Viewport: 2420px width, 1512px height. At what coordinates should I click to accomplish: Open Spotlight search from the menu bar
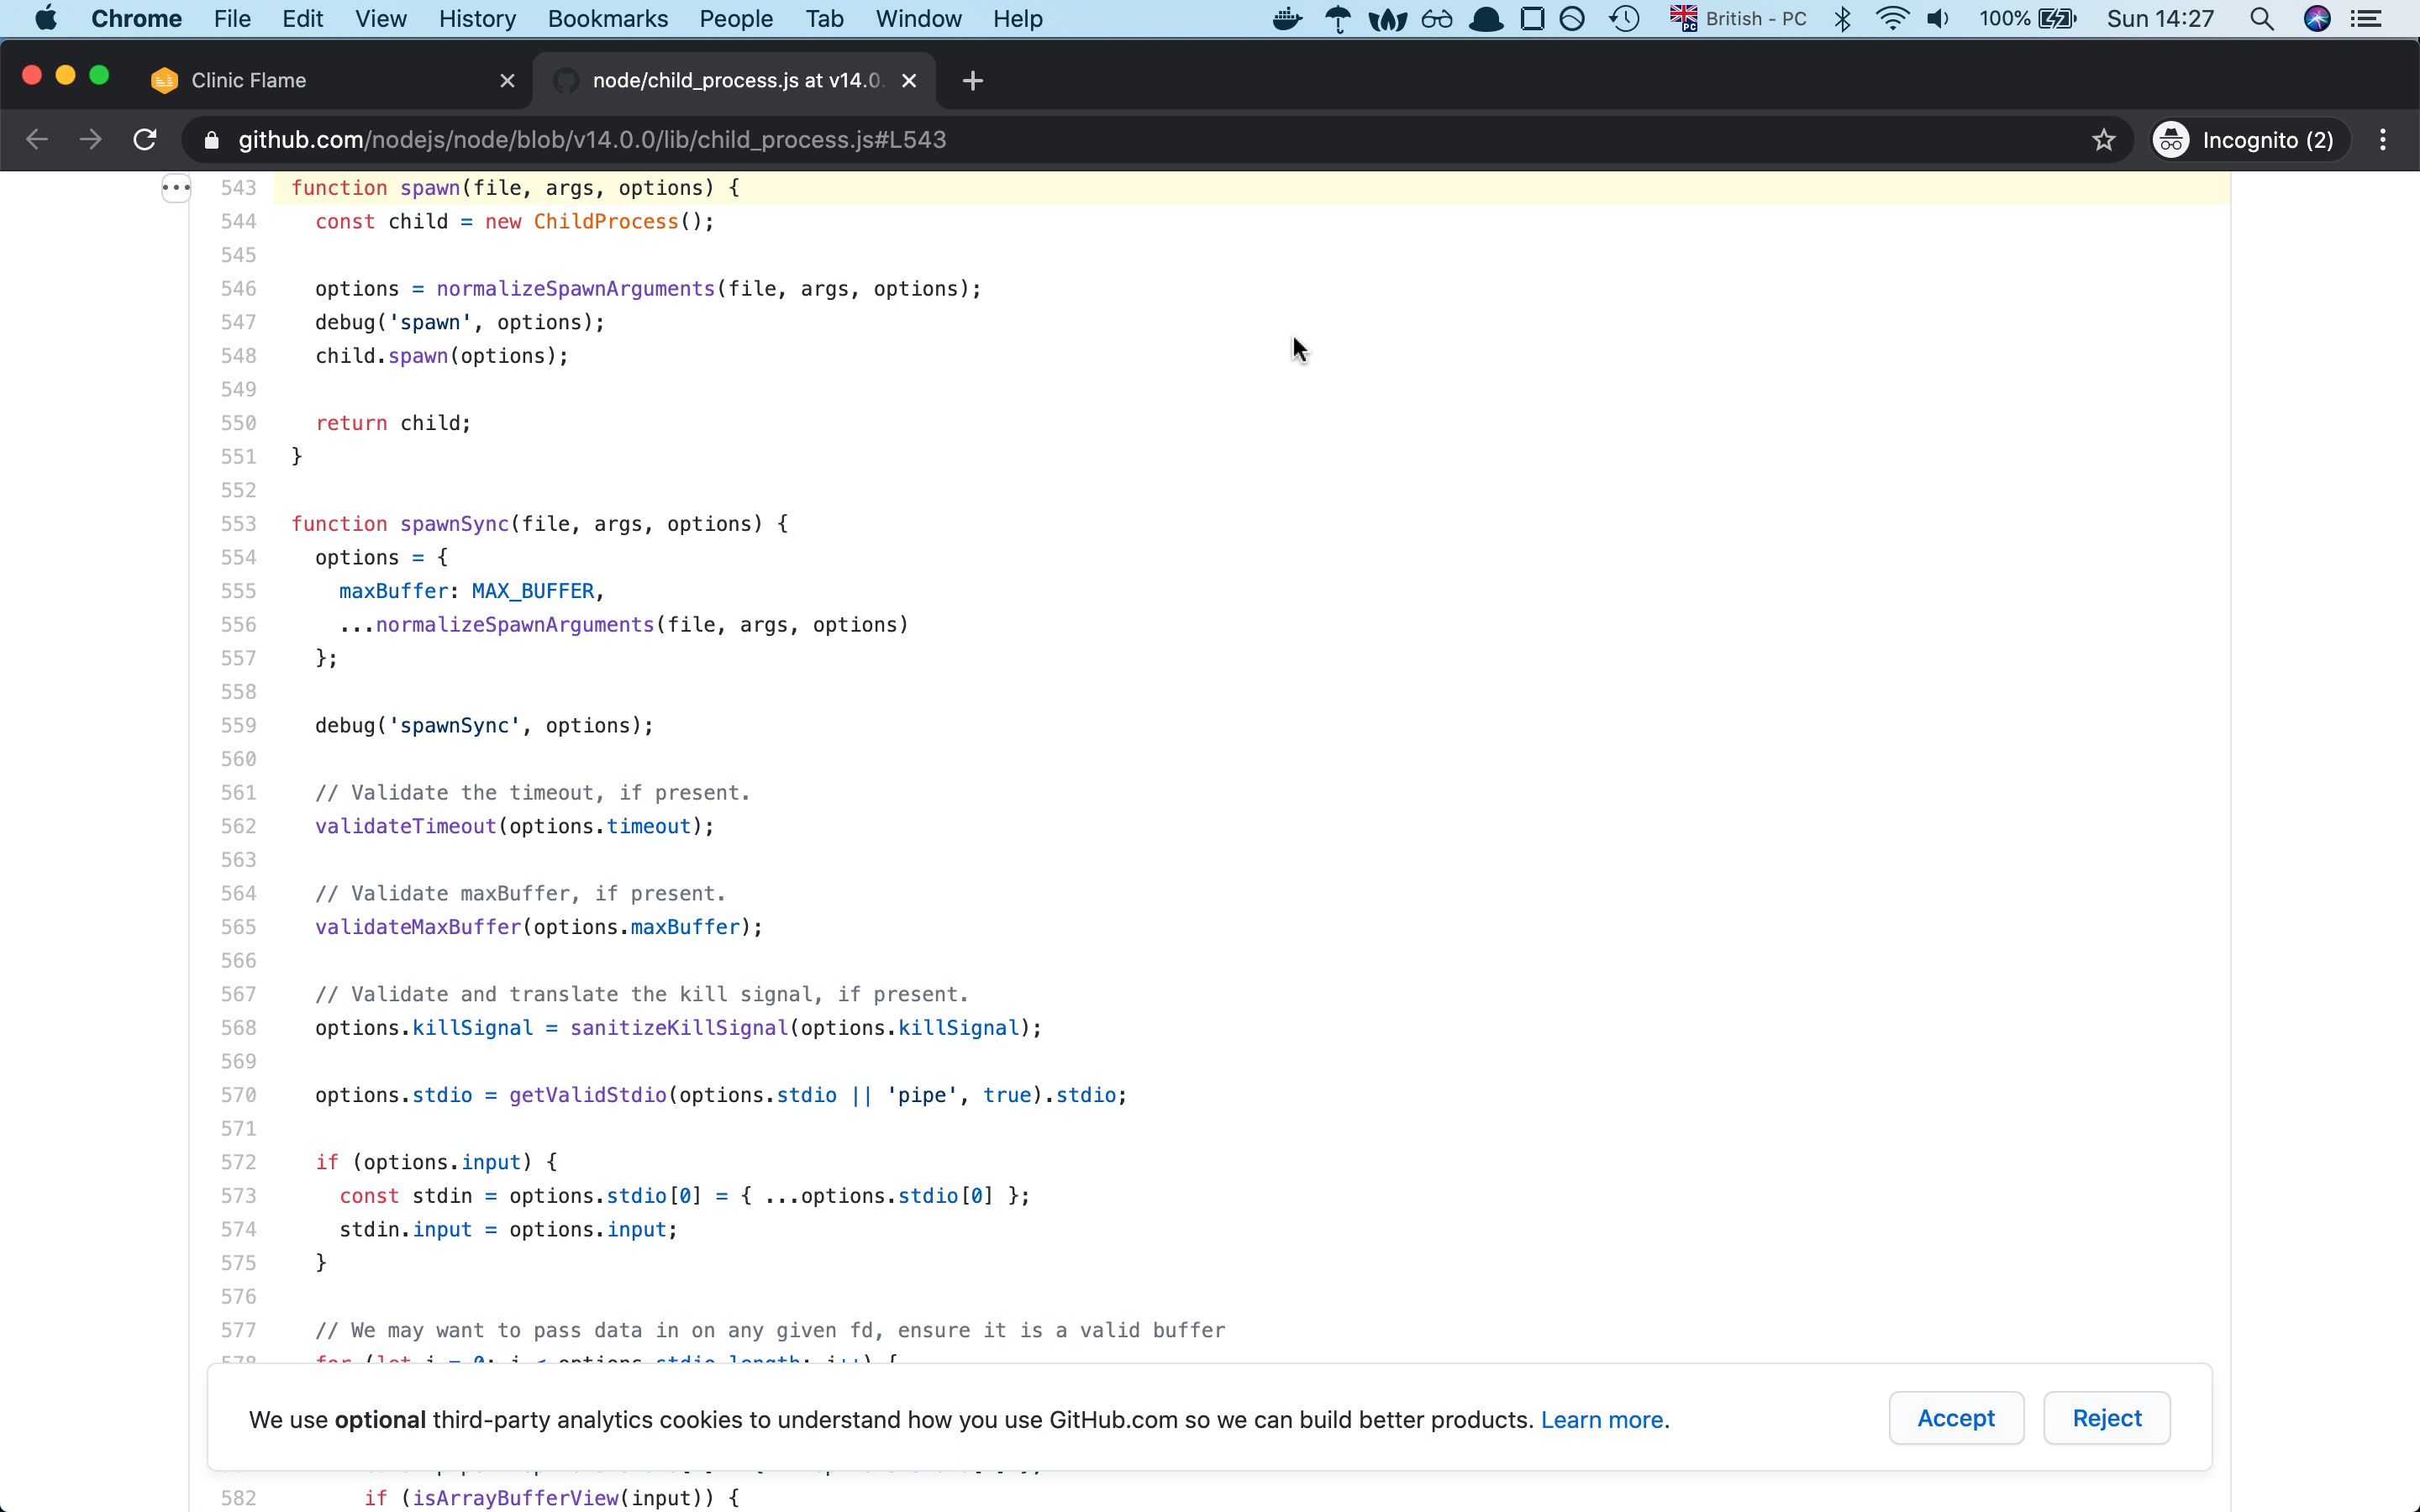(2262, 18)
